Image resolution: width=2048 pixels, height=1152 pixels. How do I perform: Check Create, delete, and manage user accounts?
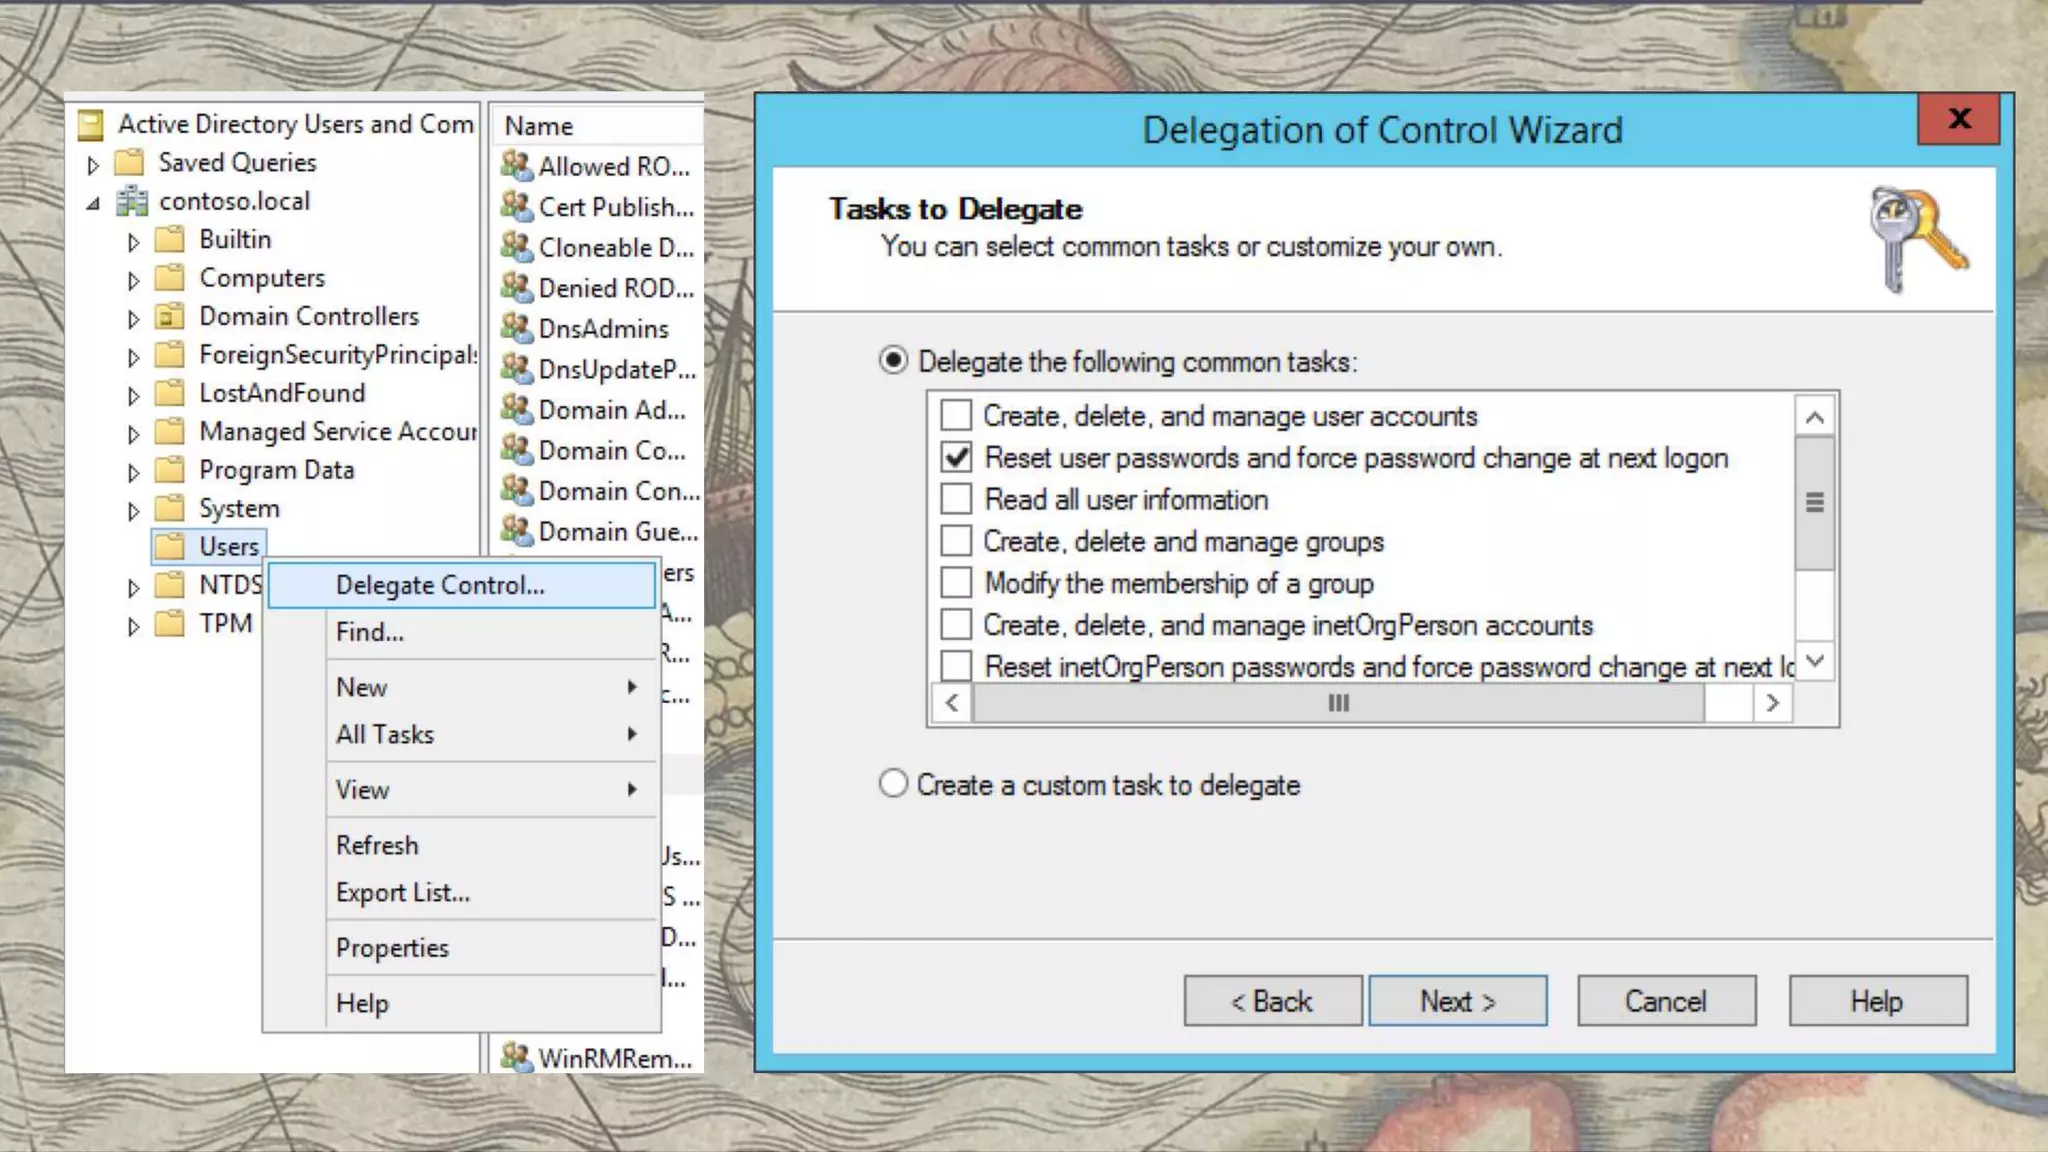point(956,415)
